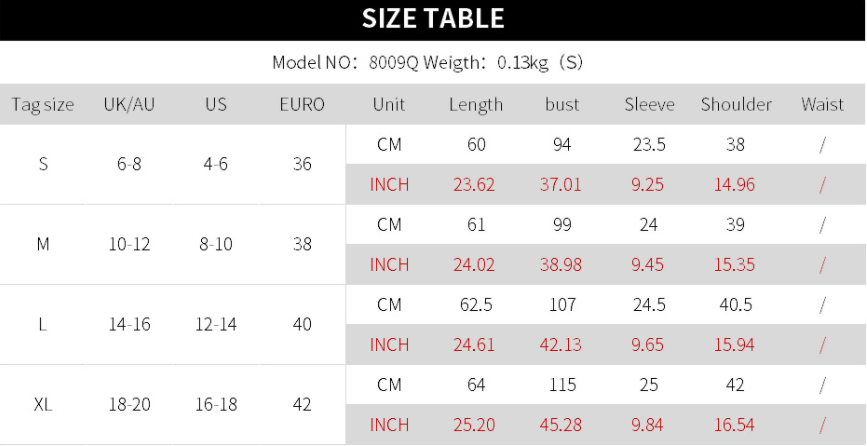Select the 107 bust measurement cell

[562, 305]
